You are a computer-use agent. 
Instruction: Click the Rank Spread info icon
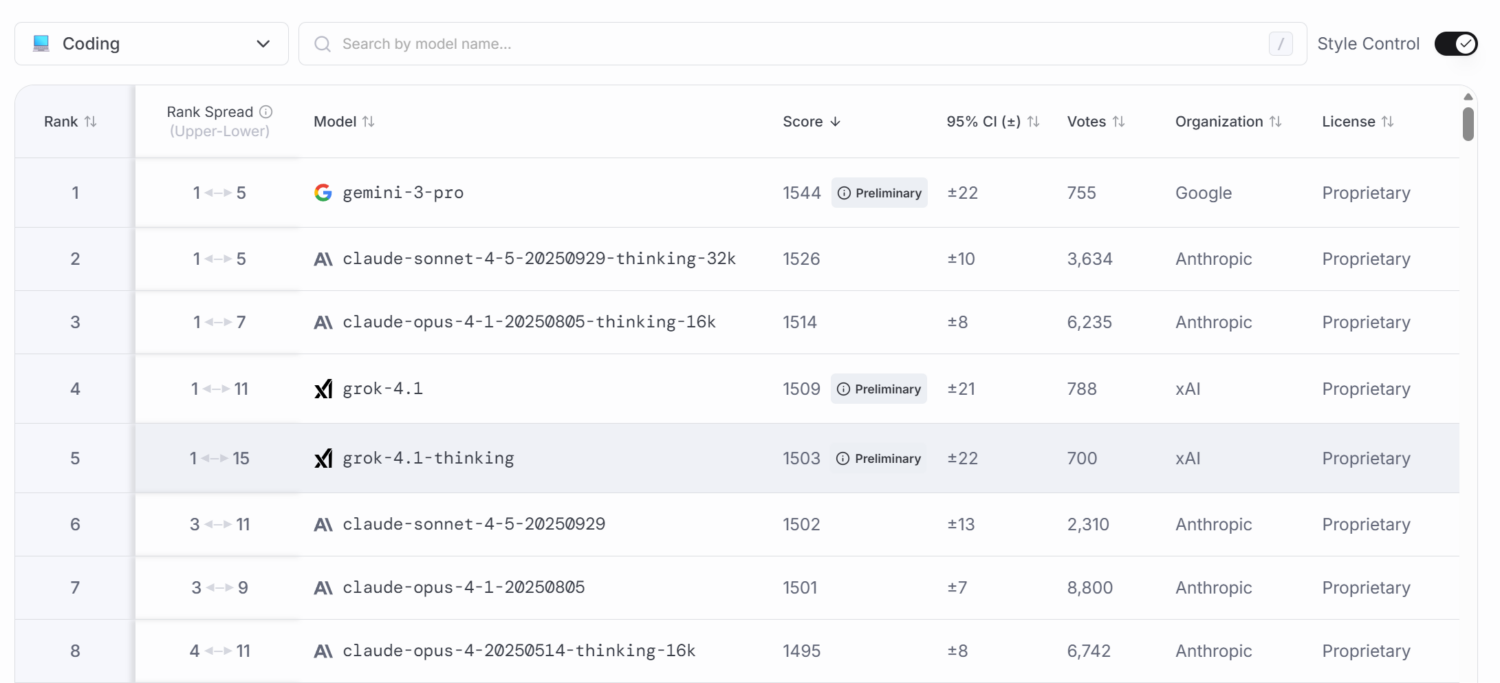[266, 112]
